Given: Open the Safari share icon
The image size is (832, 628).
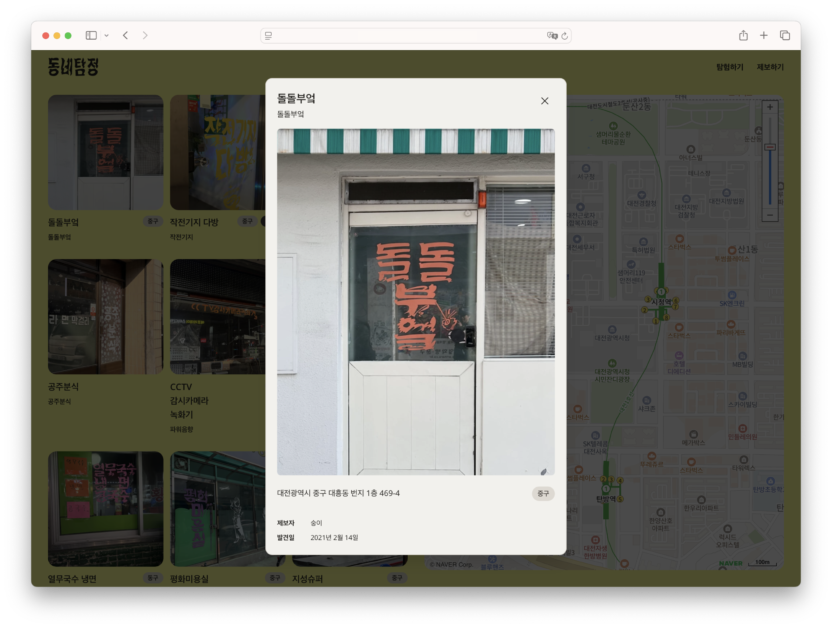Looking at the screenshot, I should pos(743,35).
